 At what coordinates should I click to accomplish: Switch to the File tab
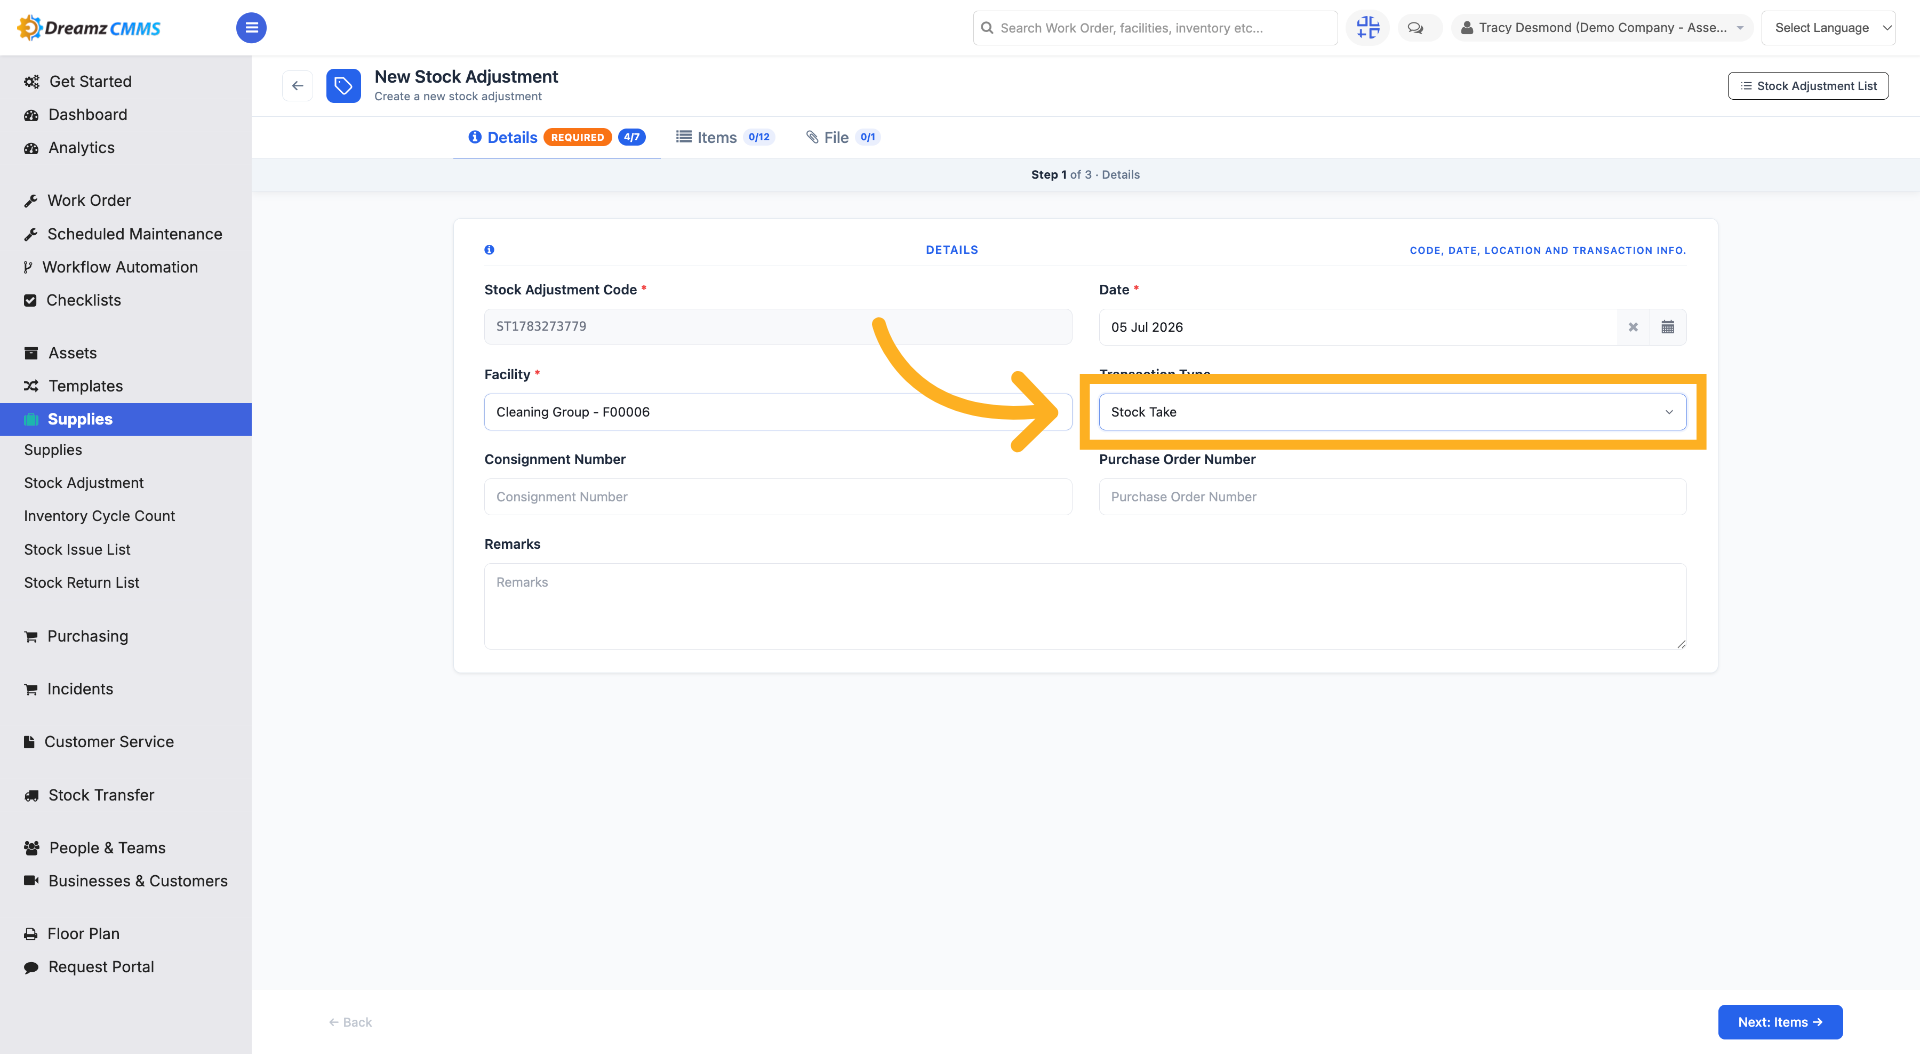point(843,137)
